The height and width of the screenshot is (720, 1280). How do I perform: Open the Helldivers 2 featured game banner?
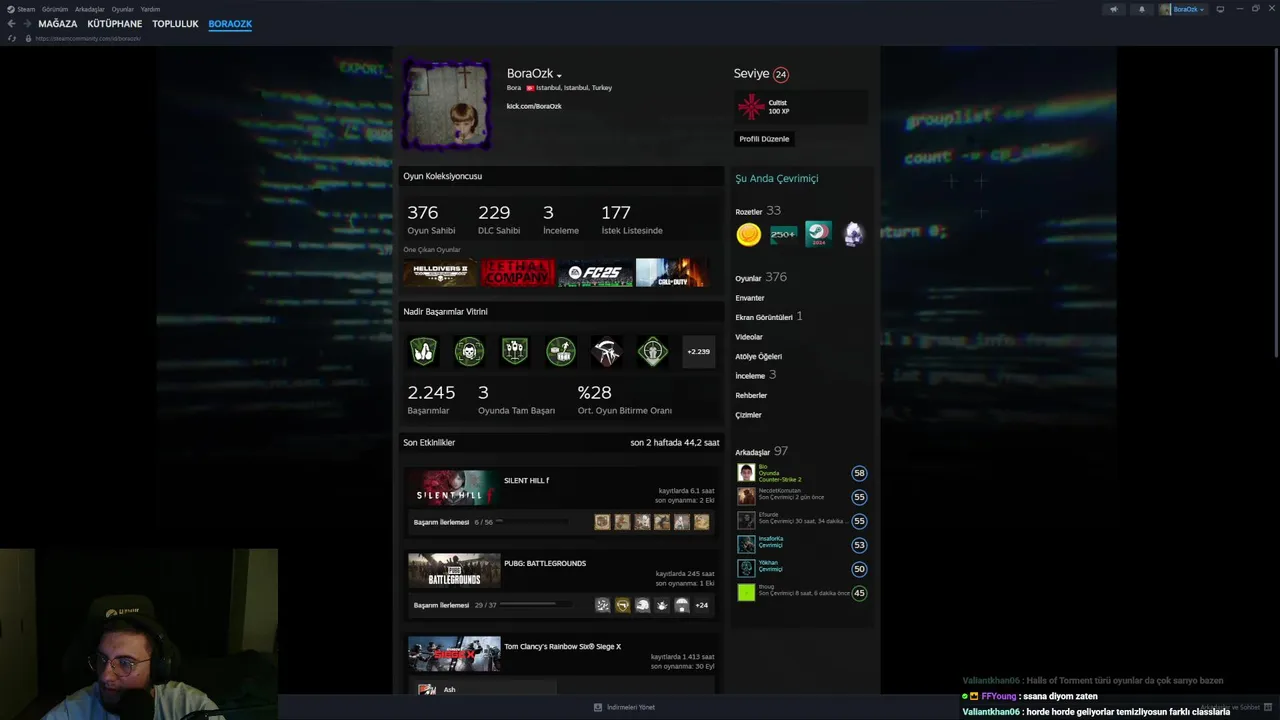point(440,273)
